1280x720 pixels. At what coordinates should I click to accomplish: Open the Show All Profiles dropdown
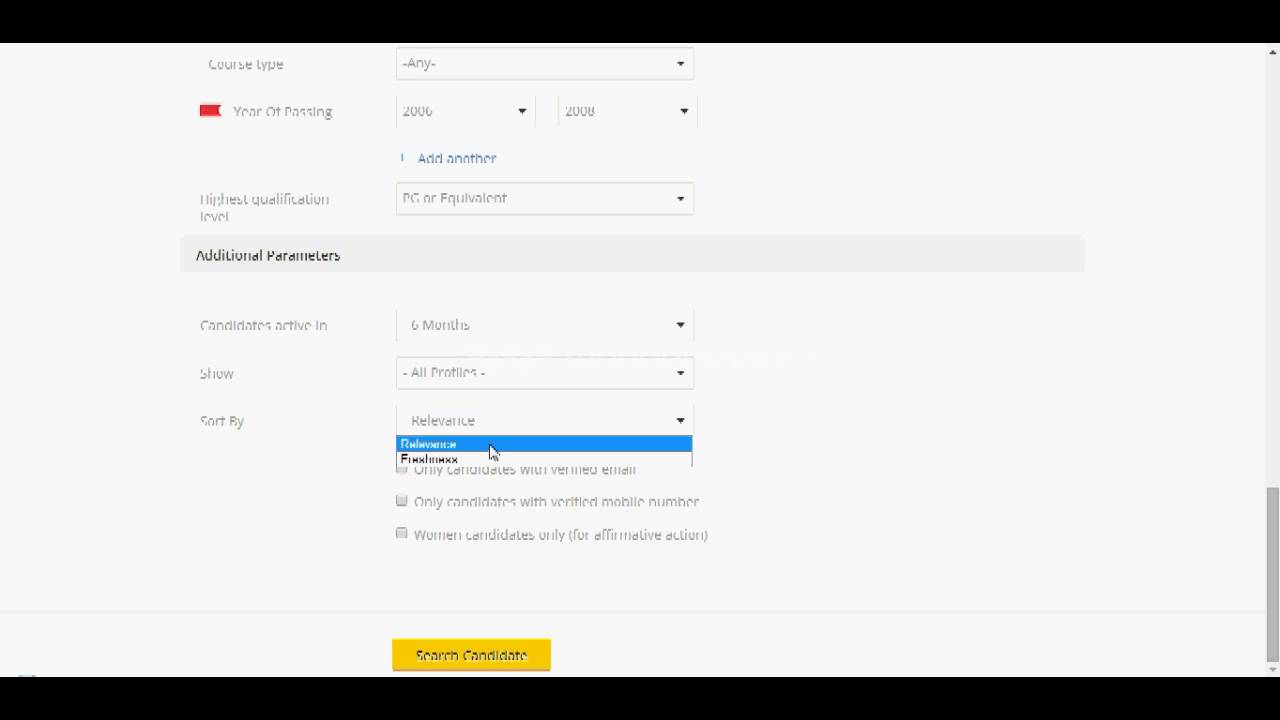544,373
